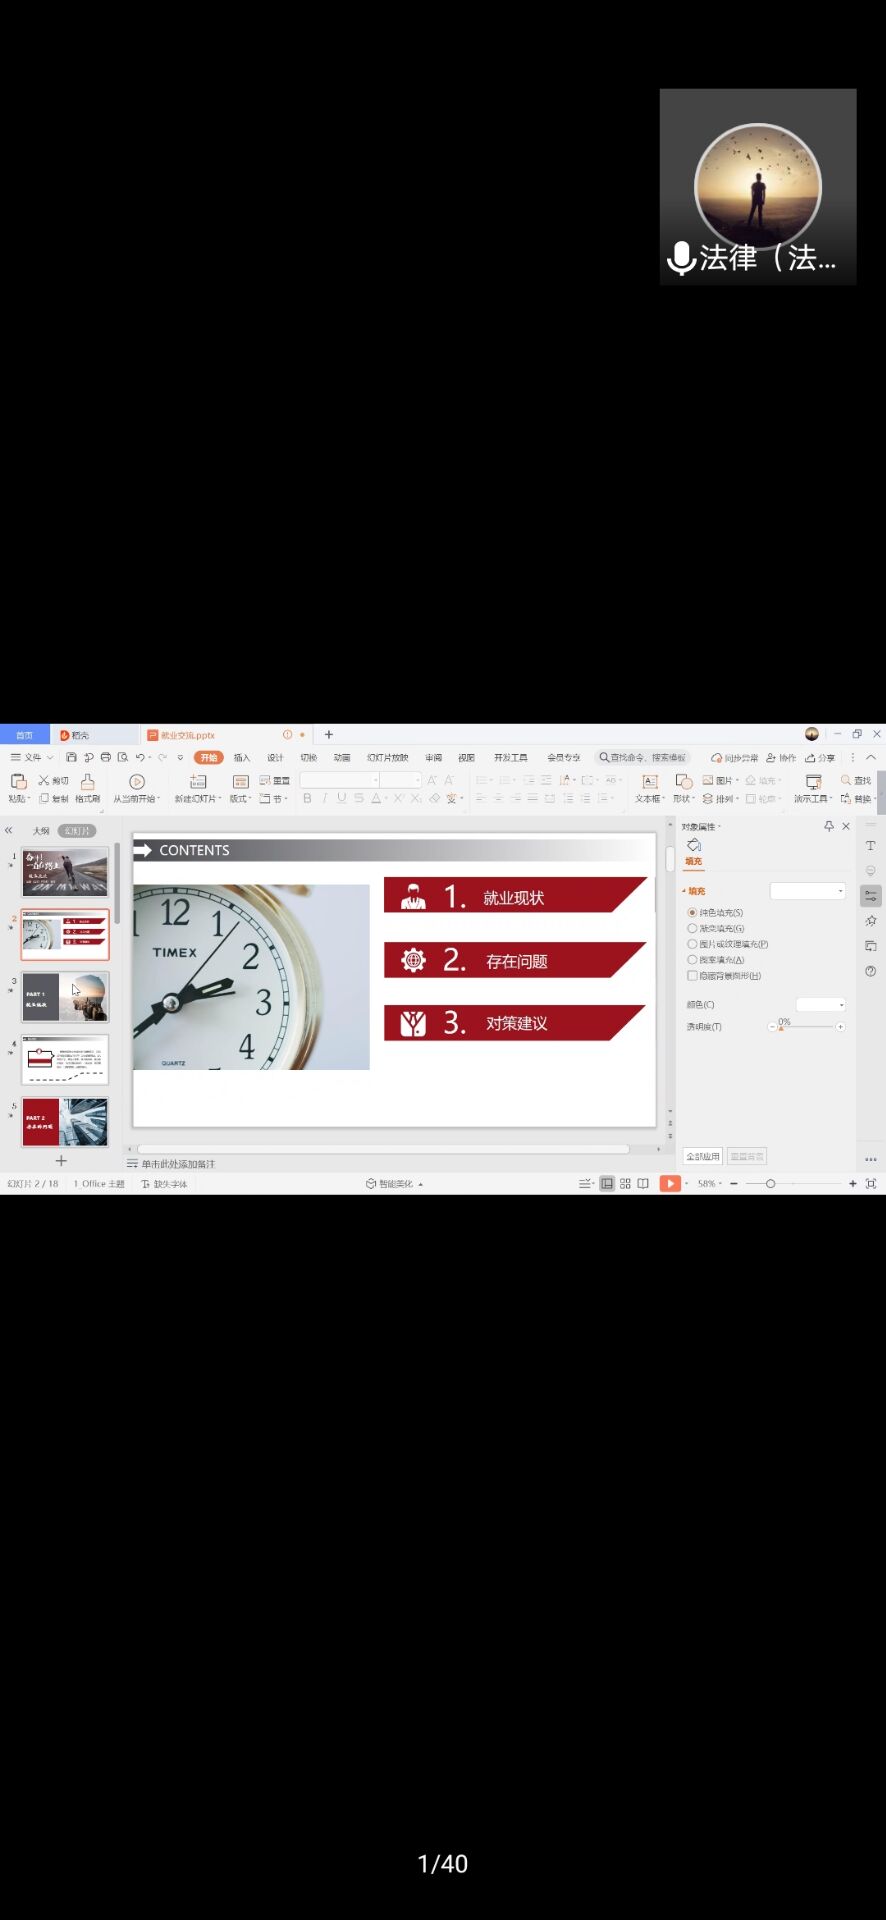Insert a text box with 文本框 icon
886x1920 pixels.
coord(650,782)
